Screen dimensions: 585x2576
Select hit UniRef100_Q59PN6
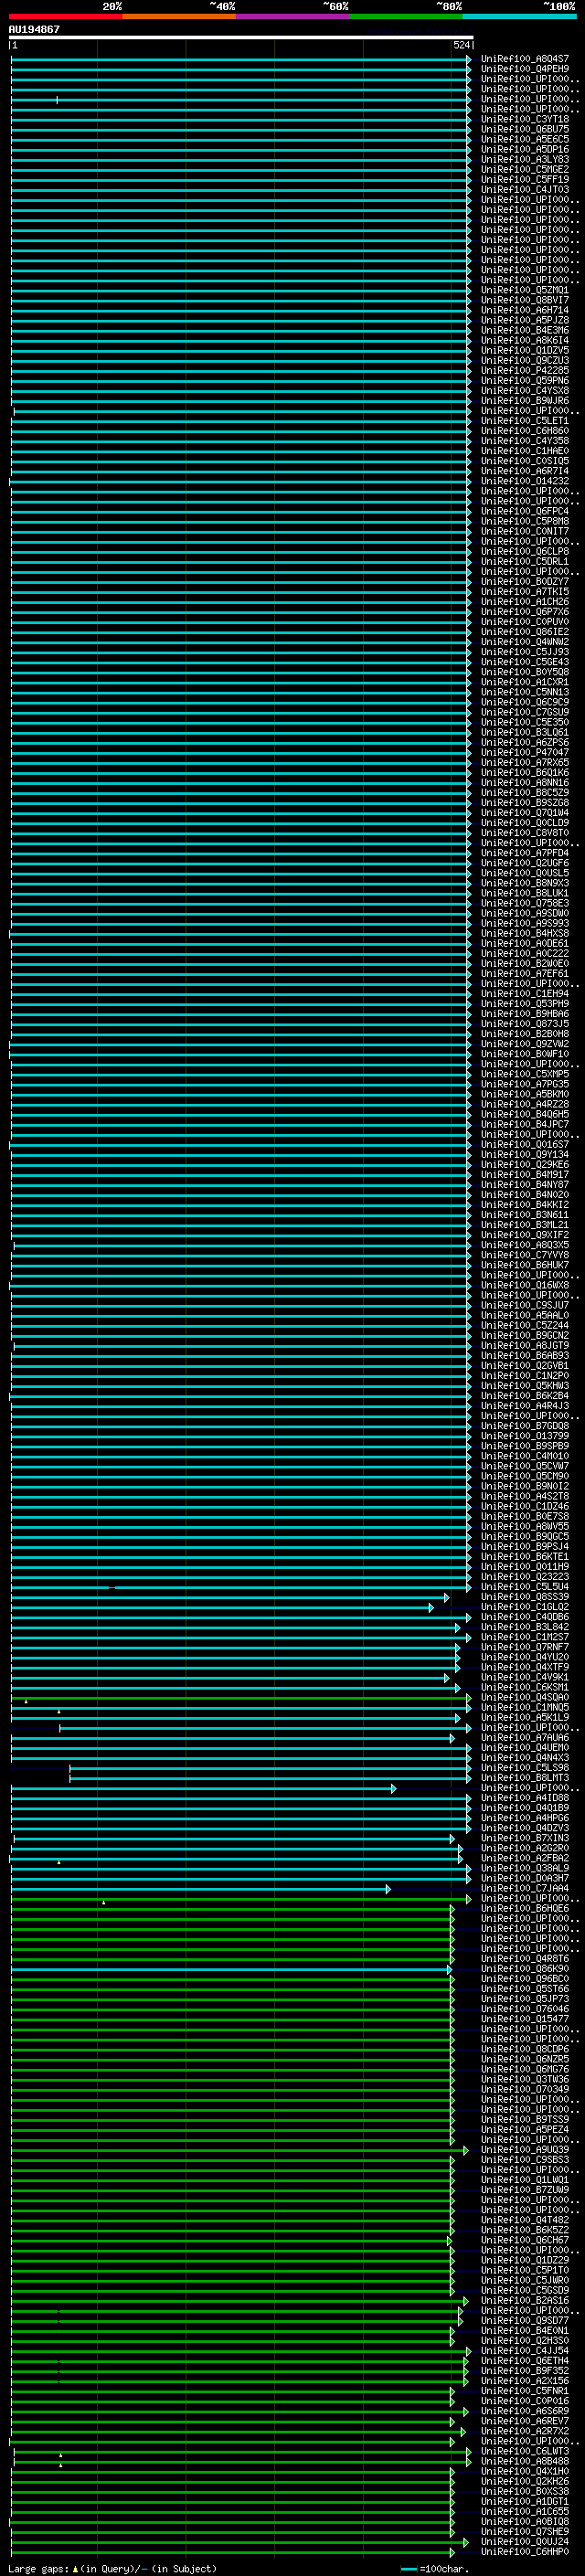525,380
